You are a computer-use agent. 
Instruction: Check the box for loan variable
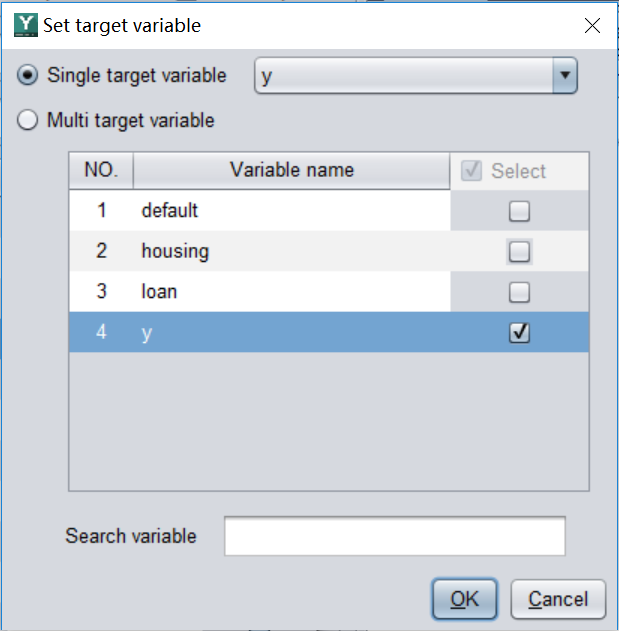pyautogui.click(x=519, y=292)
